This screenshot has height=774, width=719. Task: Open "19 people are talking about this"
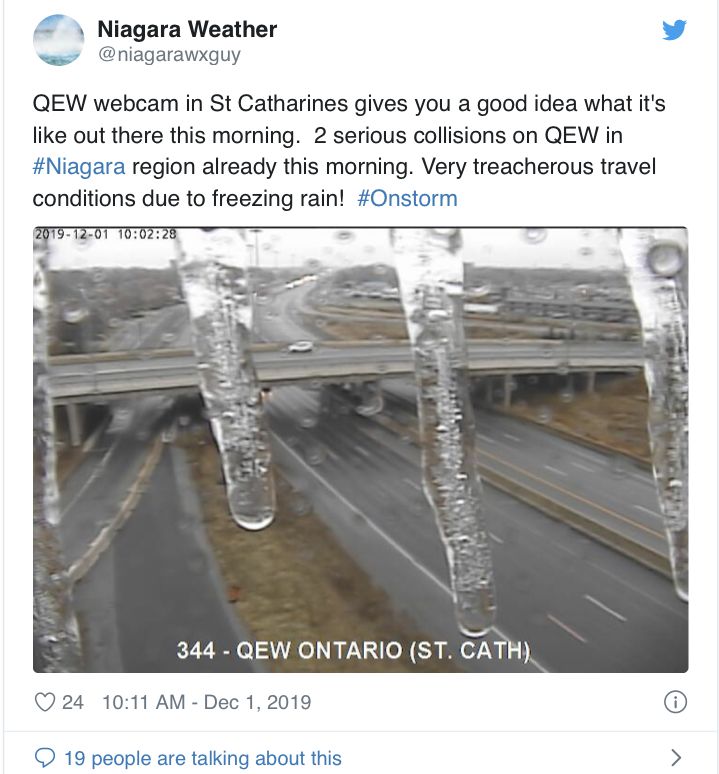tap(202, 758)
